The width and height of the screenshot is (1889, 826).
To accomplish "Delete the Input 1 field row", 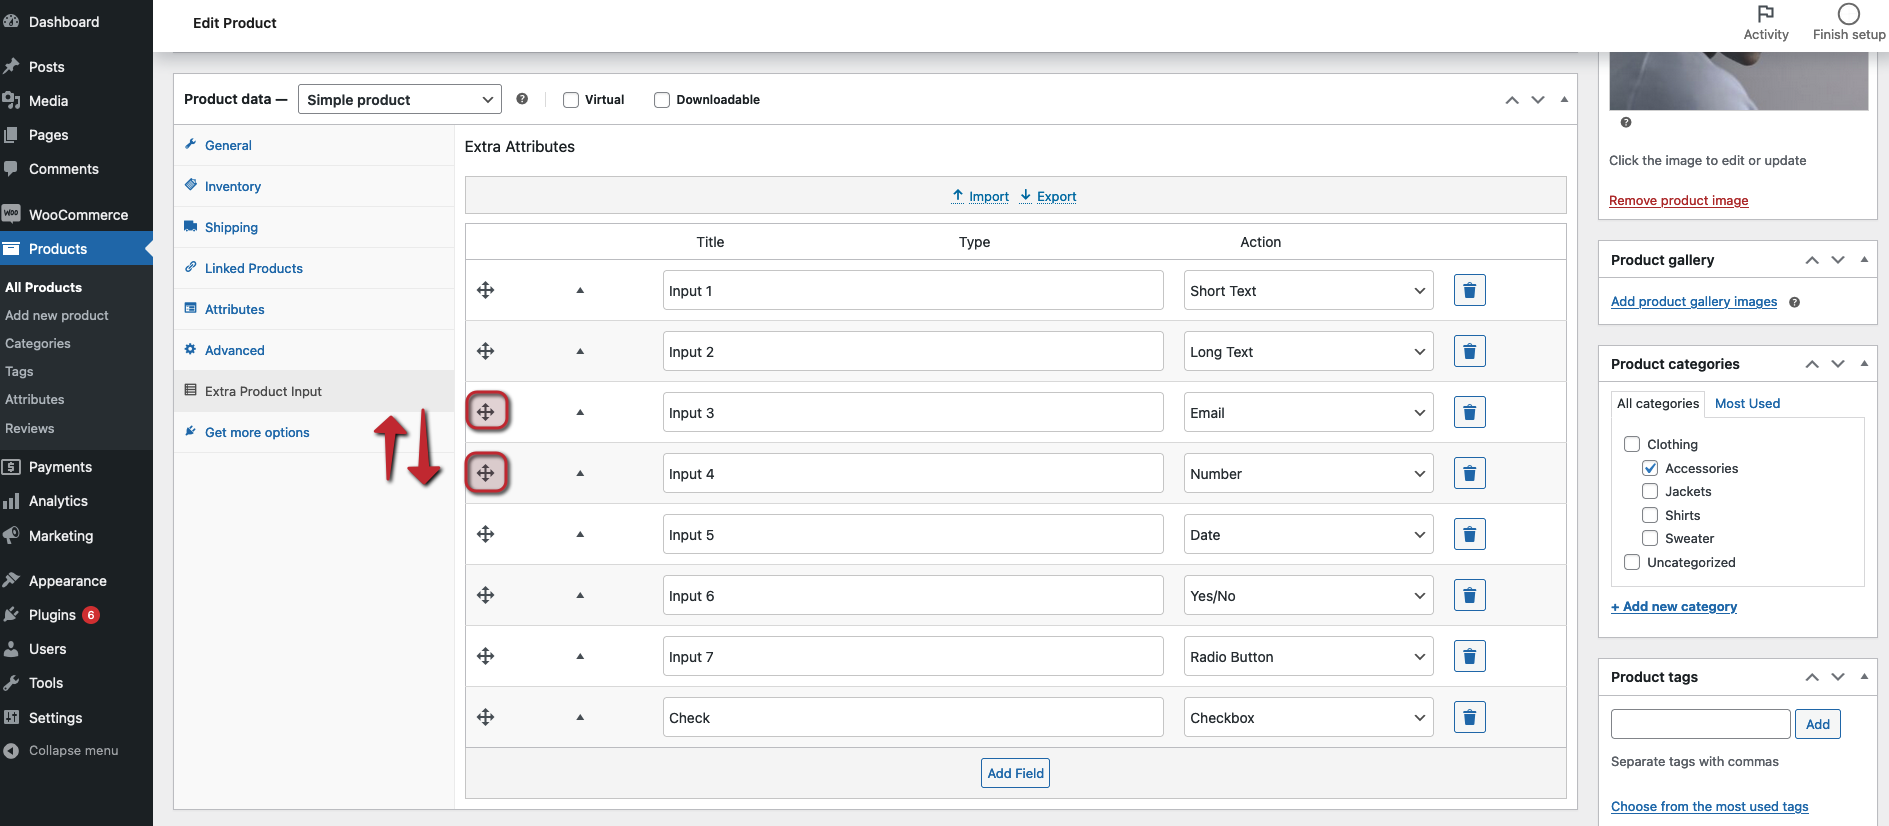I will pos(1469,290).
